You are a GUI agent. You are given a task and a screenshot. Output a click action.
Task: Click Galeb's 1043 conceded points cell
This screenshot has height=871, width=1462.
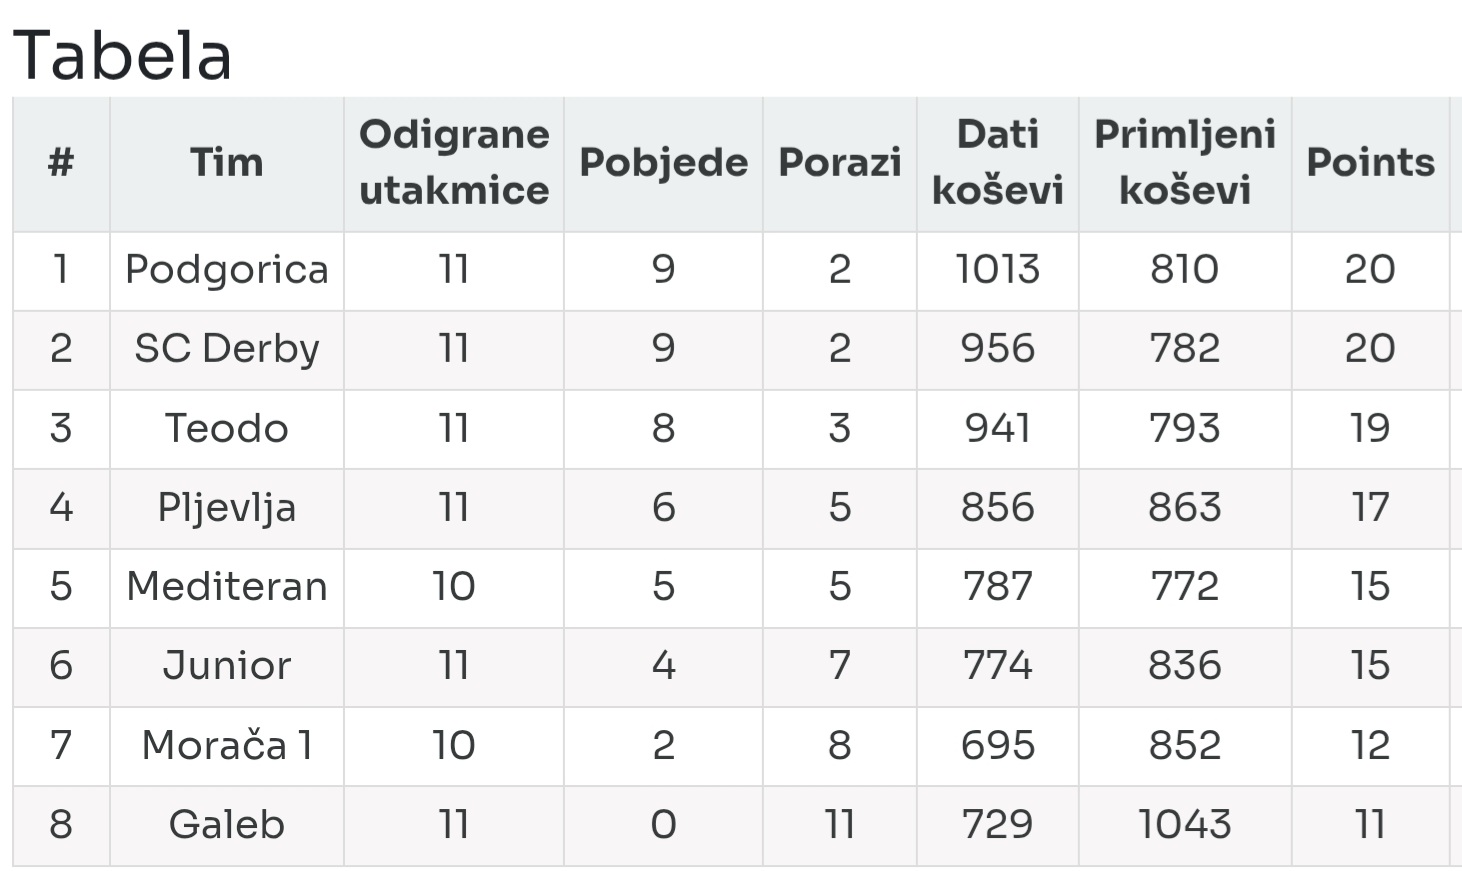click(x=1185, y=825)
